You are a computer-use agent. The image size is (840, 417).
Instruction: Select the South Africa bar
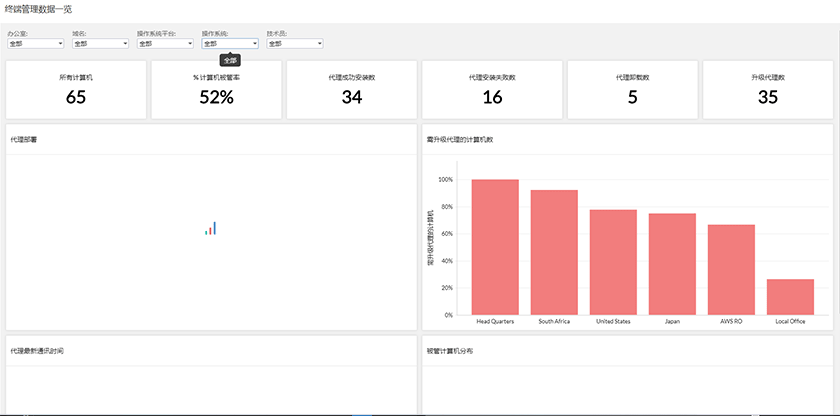pyautogui.click(x=554, y=252)
